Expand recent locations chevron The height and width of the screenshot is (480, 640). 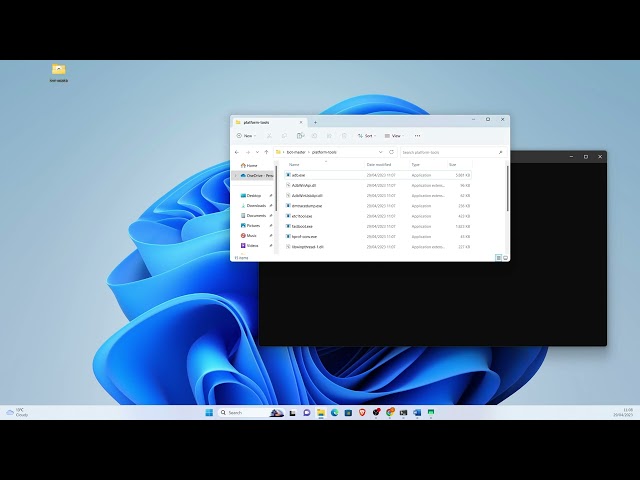(257, 152)
